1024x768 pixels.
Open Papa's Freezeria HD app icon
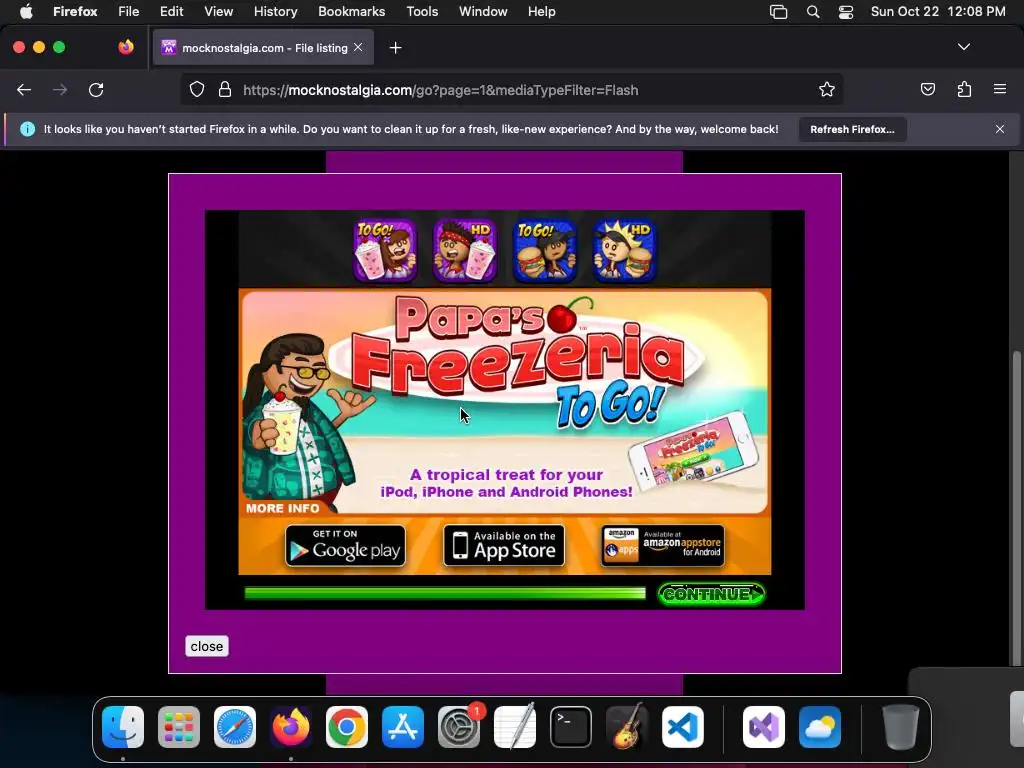click(x=465, y=250)
